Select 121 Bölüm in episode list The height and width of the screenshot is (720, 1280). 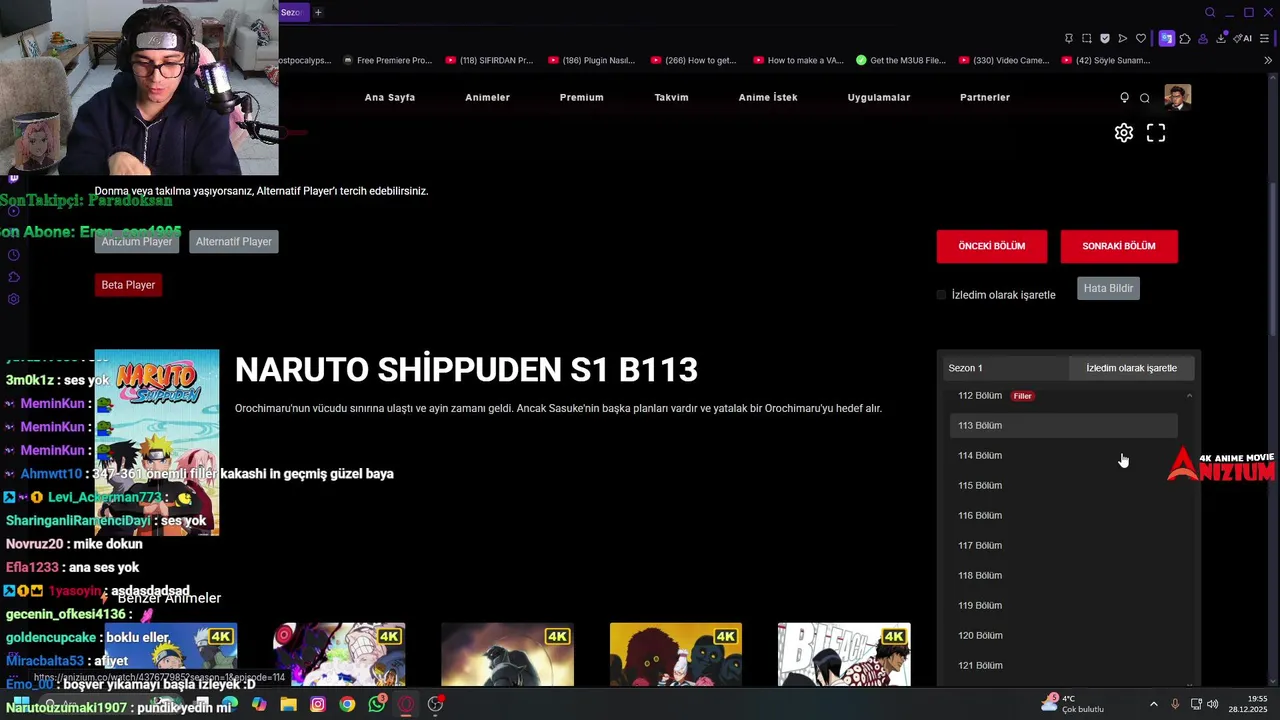tap(1063, 666)
